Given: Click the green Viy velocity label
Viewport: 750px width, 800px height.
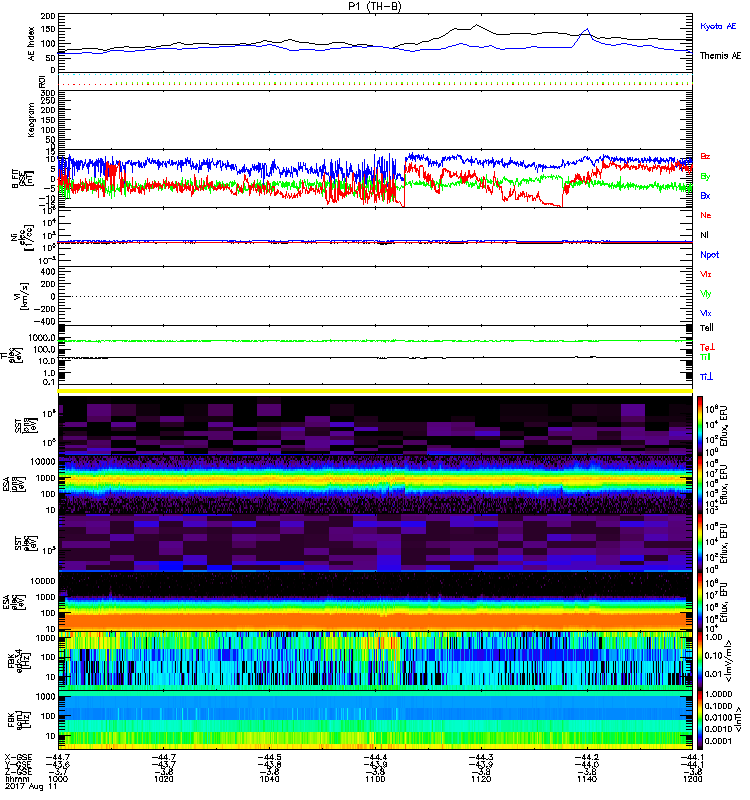Looking at the screenshot, I should point(706,294).
